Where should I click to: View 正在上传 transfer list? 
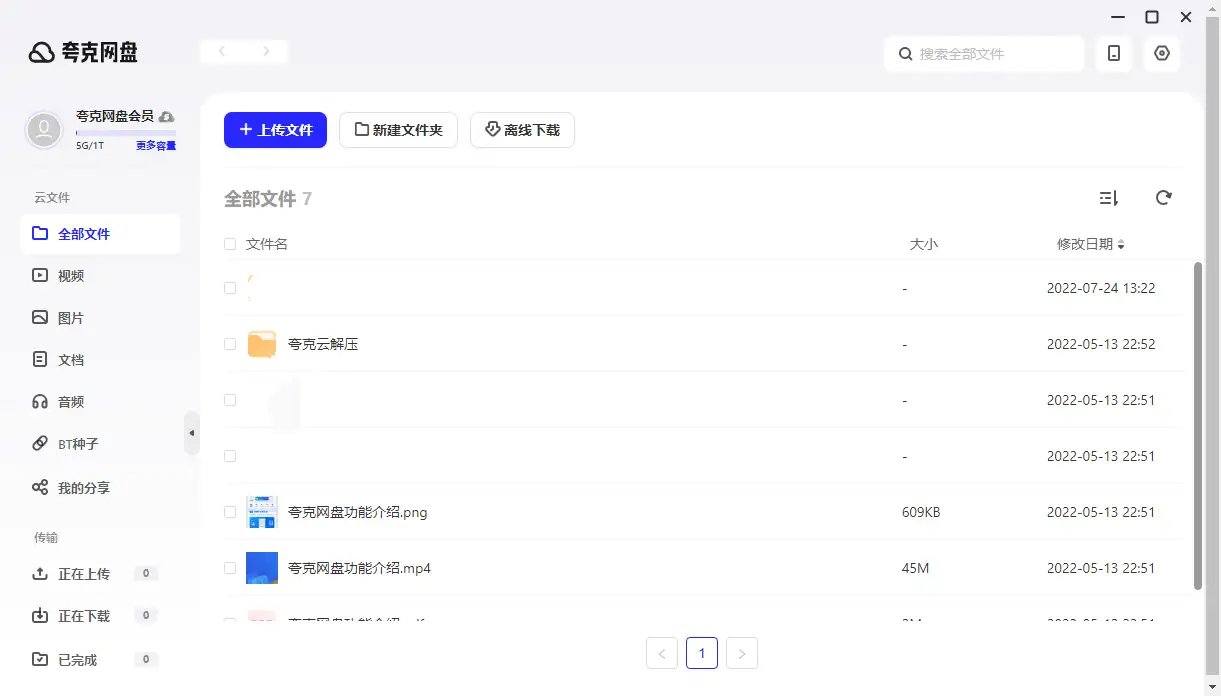[100, 574]
